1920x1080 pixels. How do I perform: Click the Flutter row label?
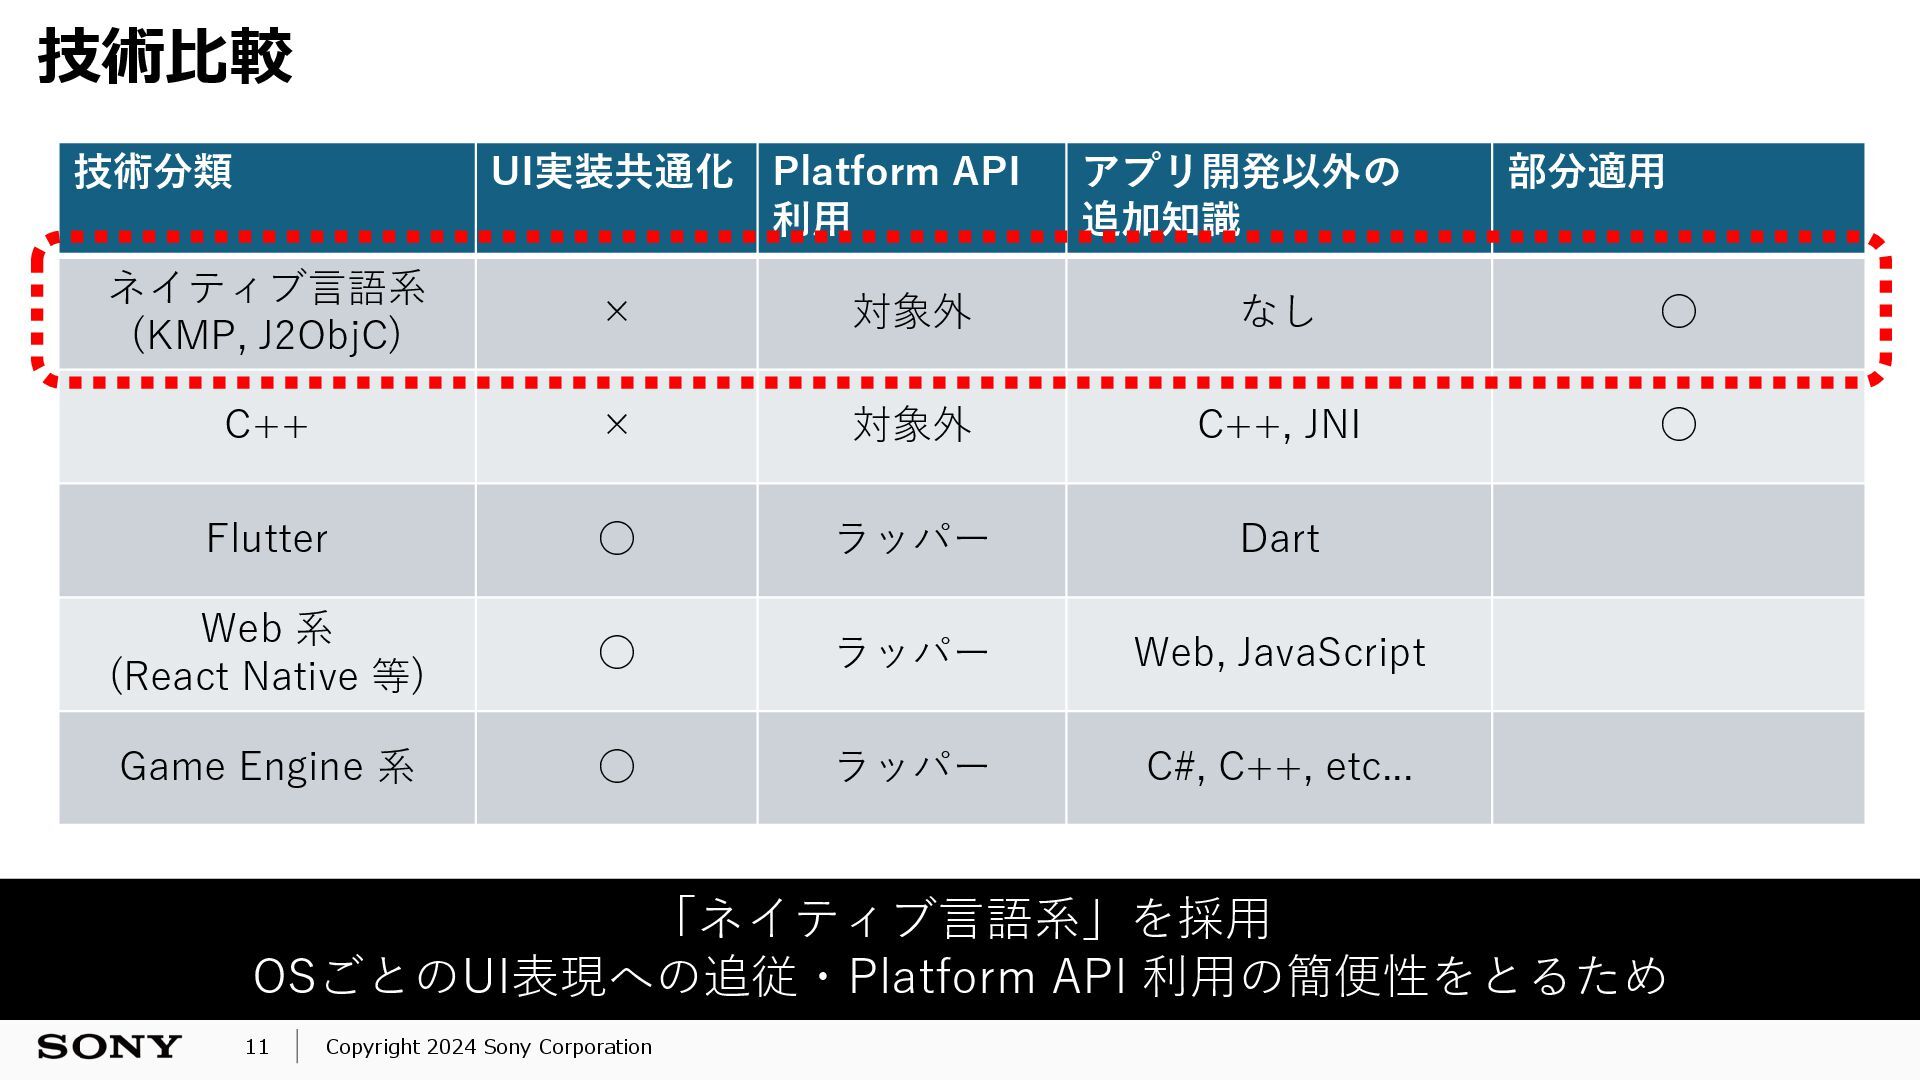click(267, 539)
